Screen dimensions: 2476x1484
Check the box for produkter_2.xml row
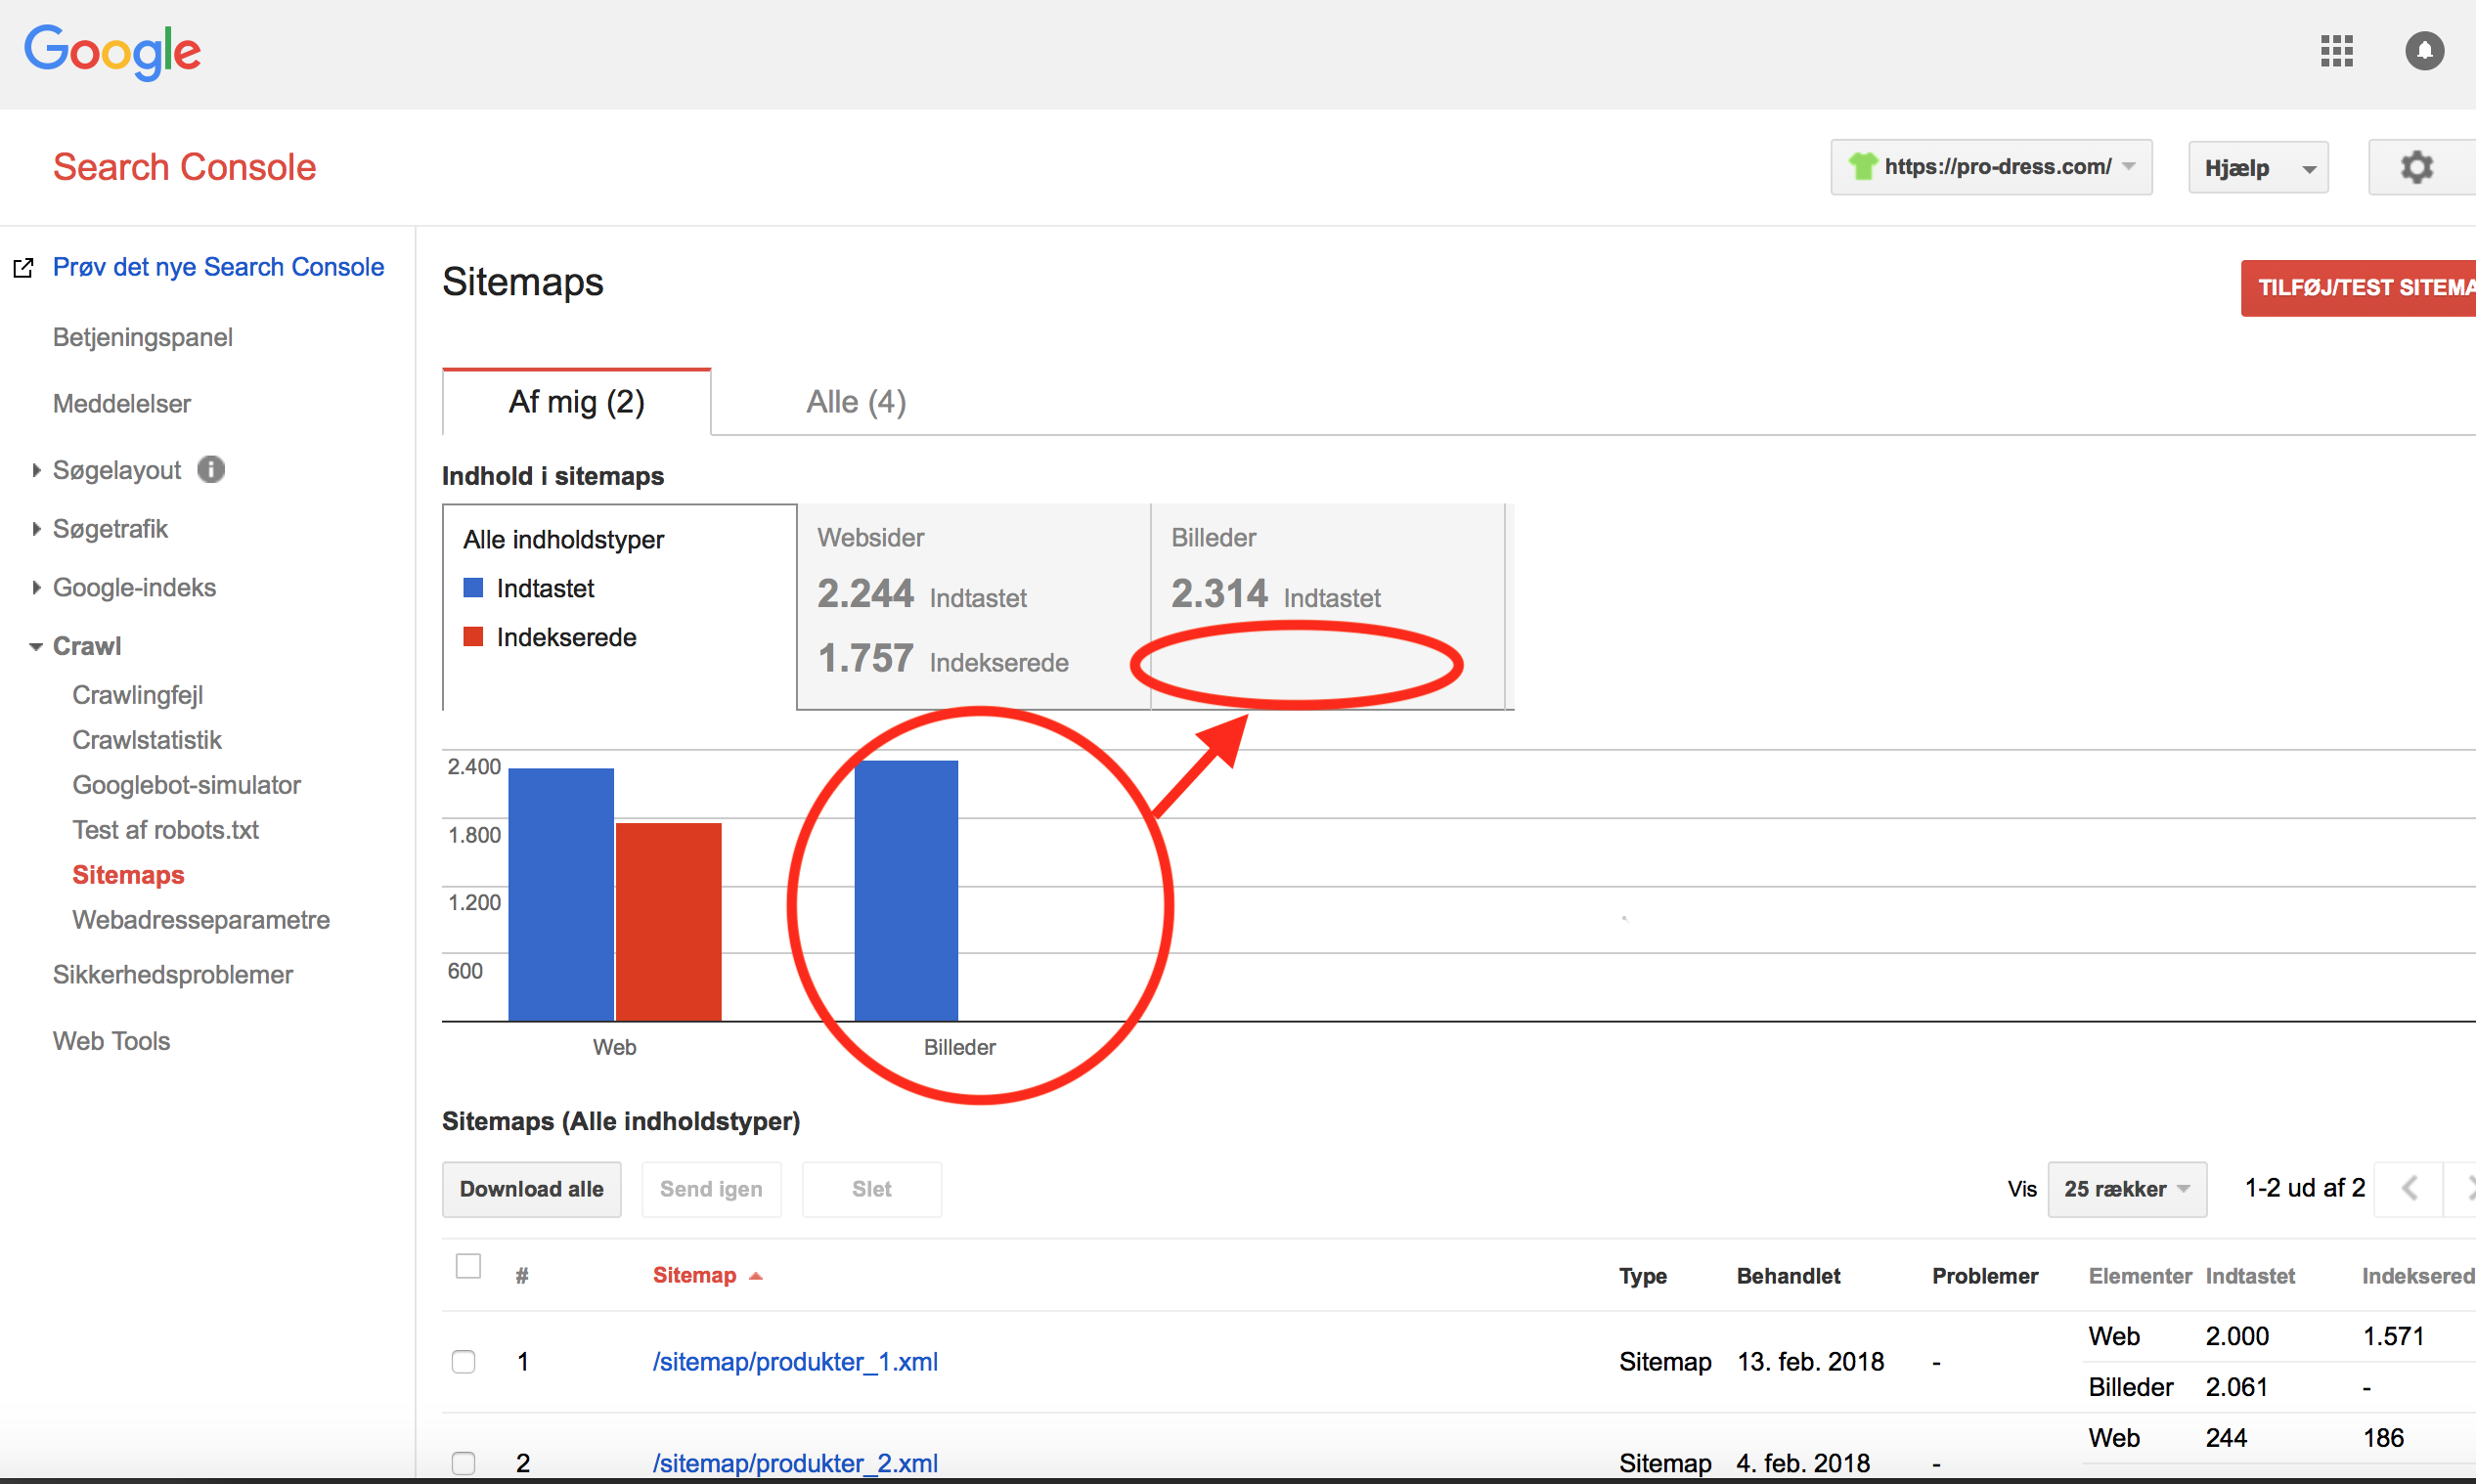(463, 1463)
